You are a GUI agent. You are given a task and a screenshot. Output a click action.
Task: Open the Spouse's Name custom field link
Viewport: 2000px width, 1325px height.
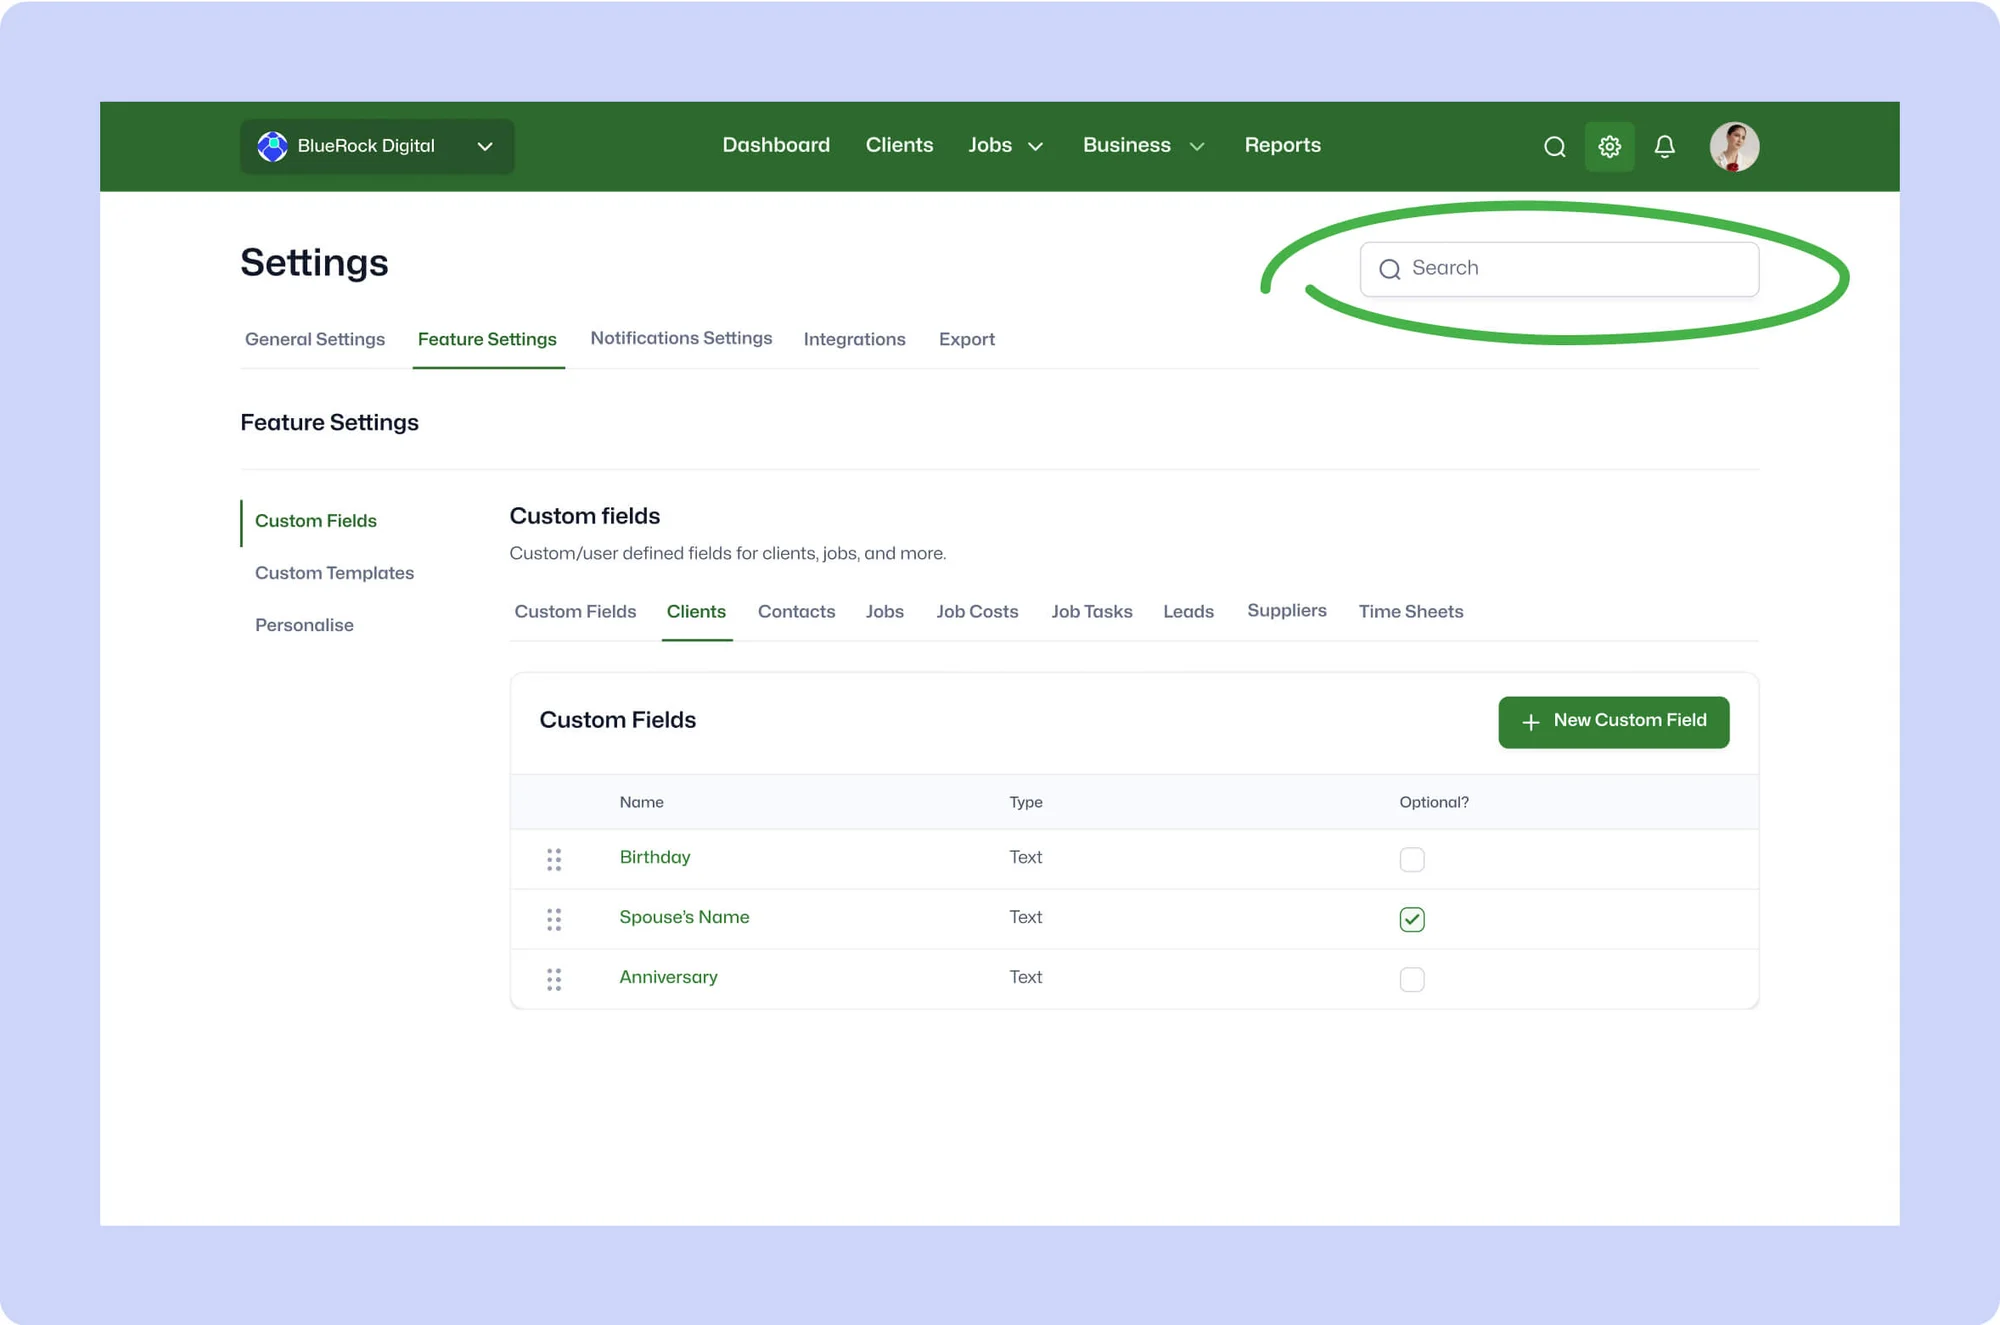684,917
